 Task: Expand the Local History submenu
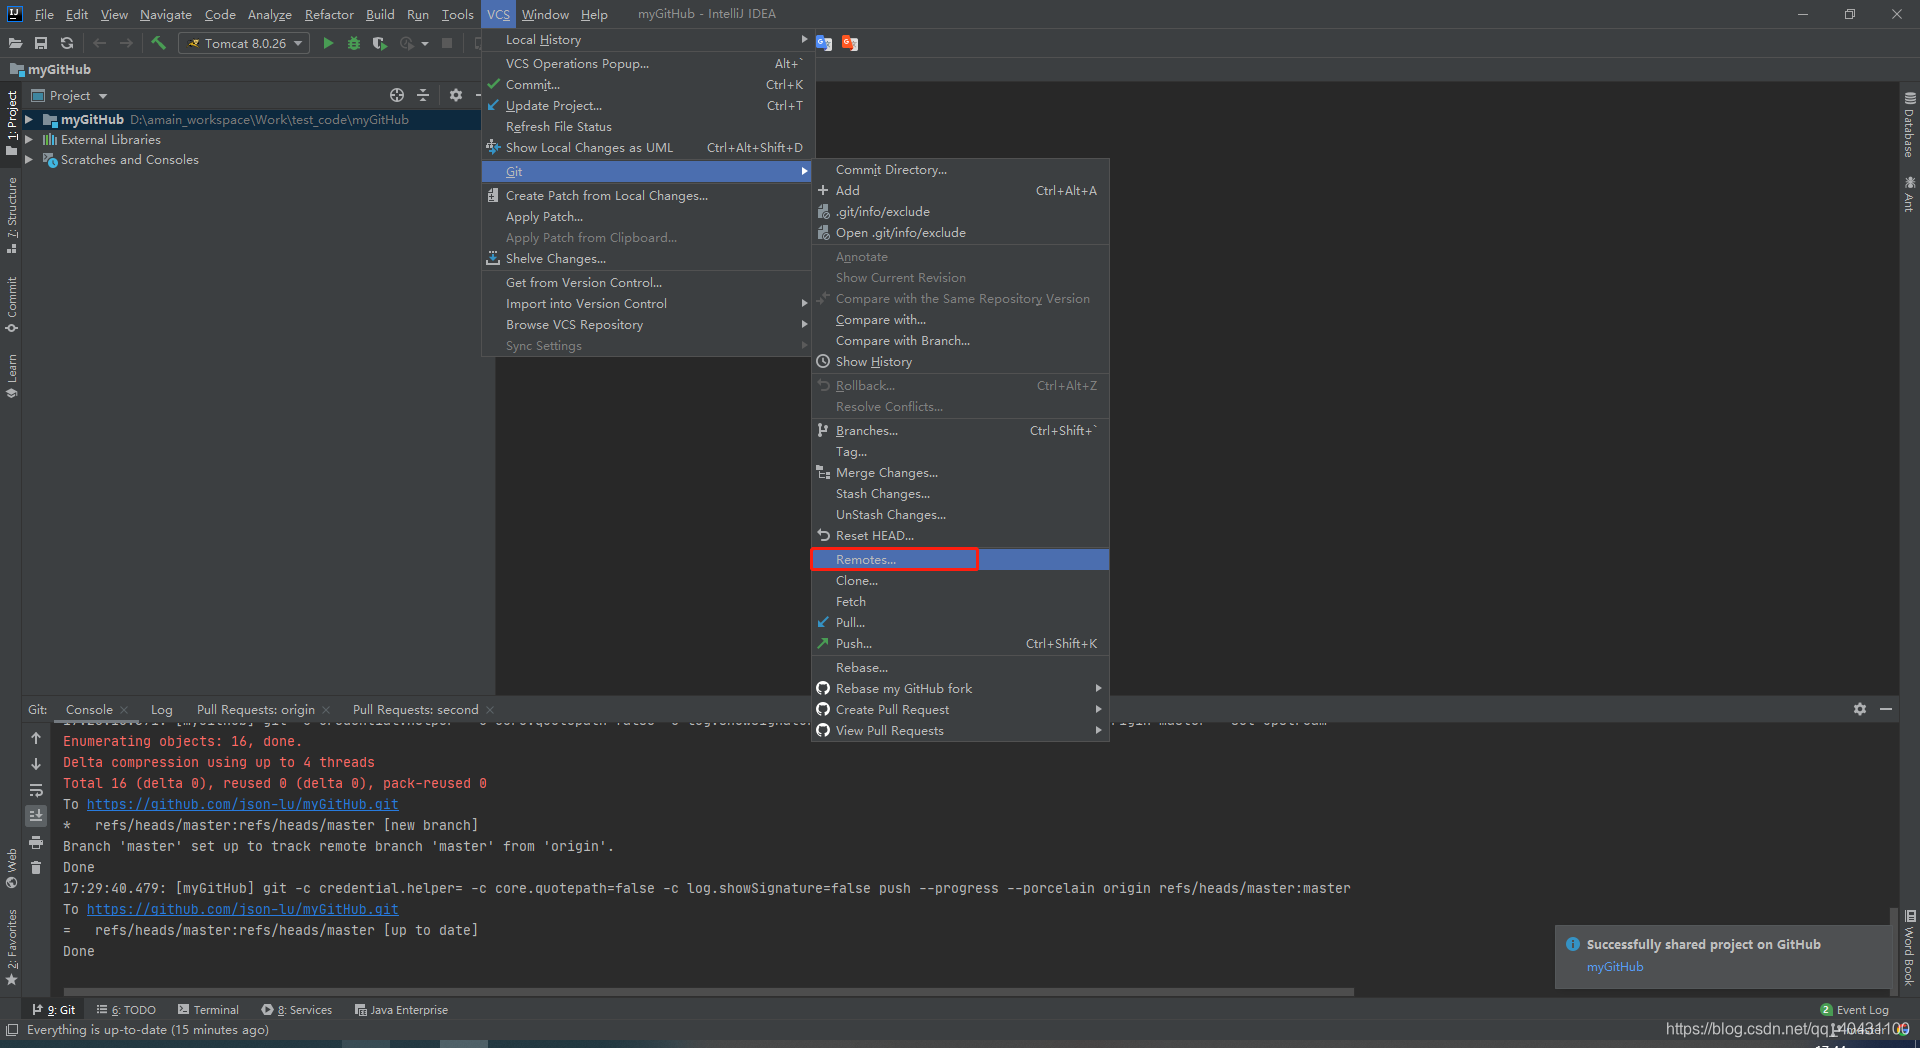pyautogui.click(x=648, y=40)
